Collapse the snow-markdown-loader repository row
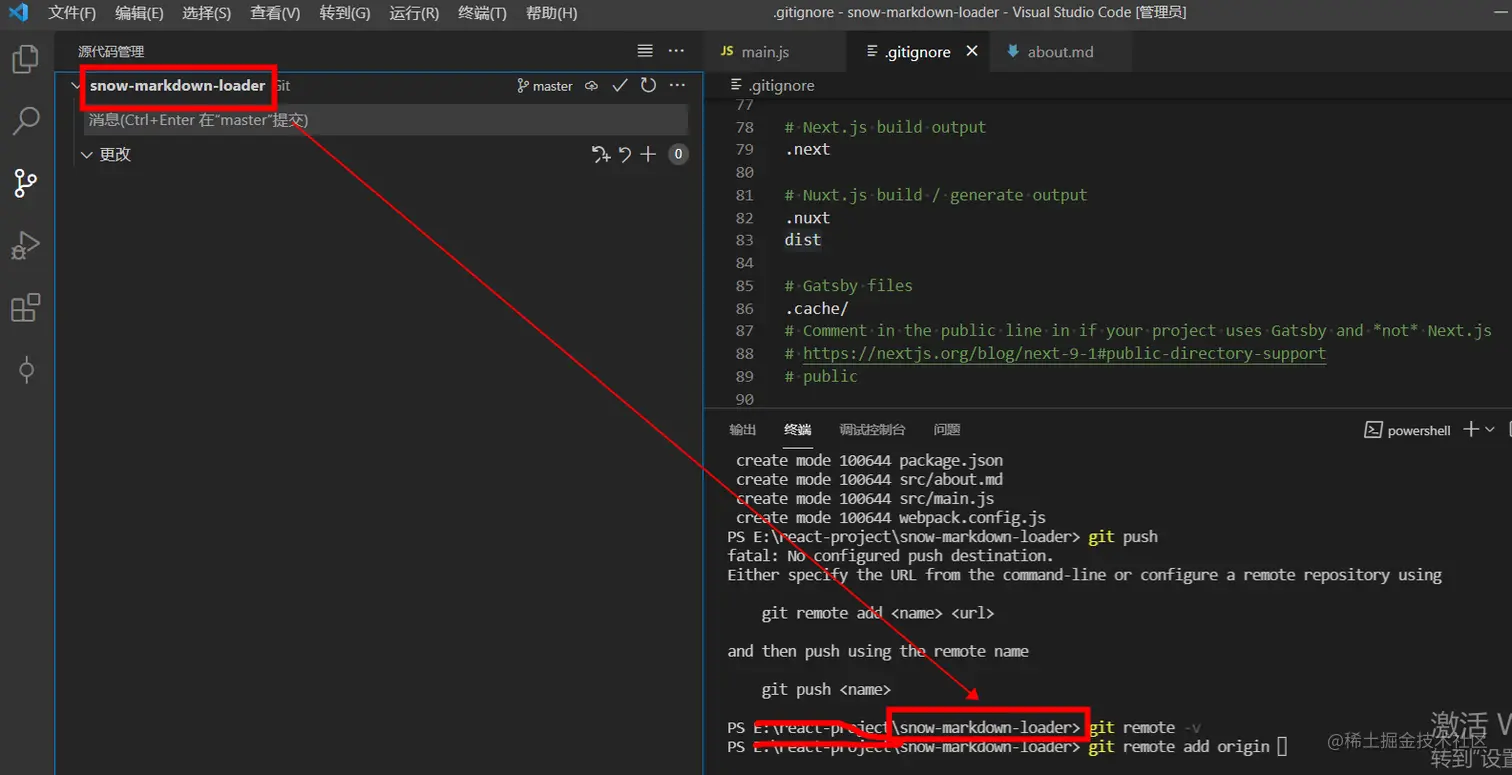Image resolution: width=1512 pixels, height=775 pixels. click(75, 86)
